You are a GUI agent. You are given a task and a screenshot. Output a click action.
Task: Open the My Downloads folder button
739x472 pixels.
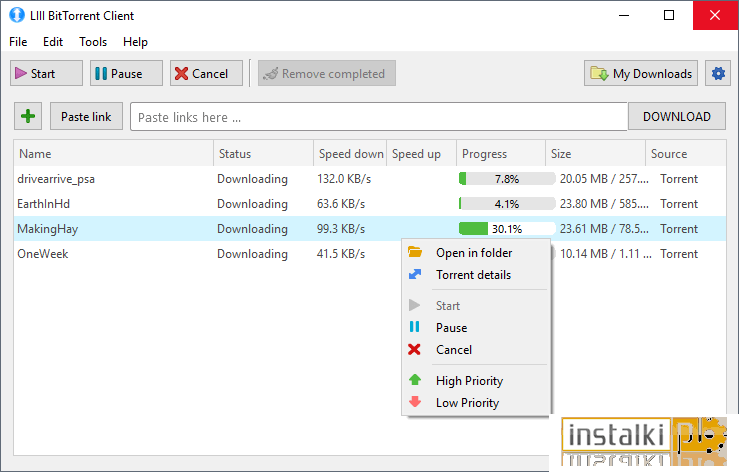pyautogui.click(x=641, y=73)
